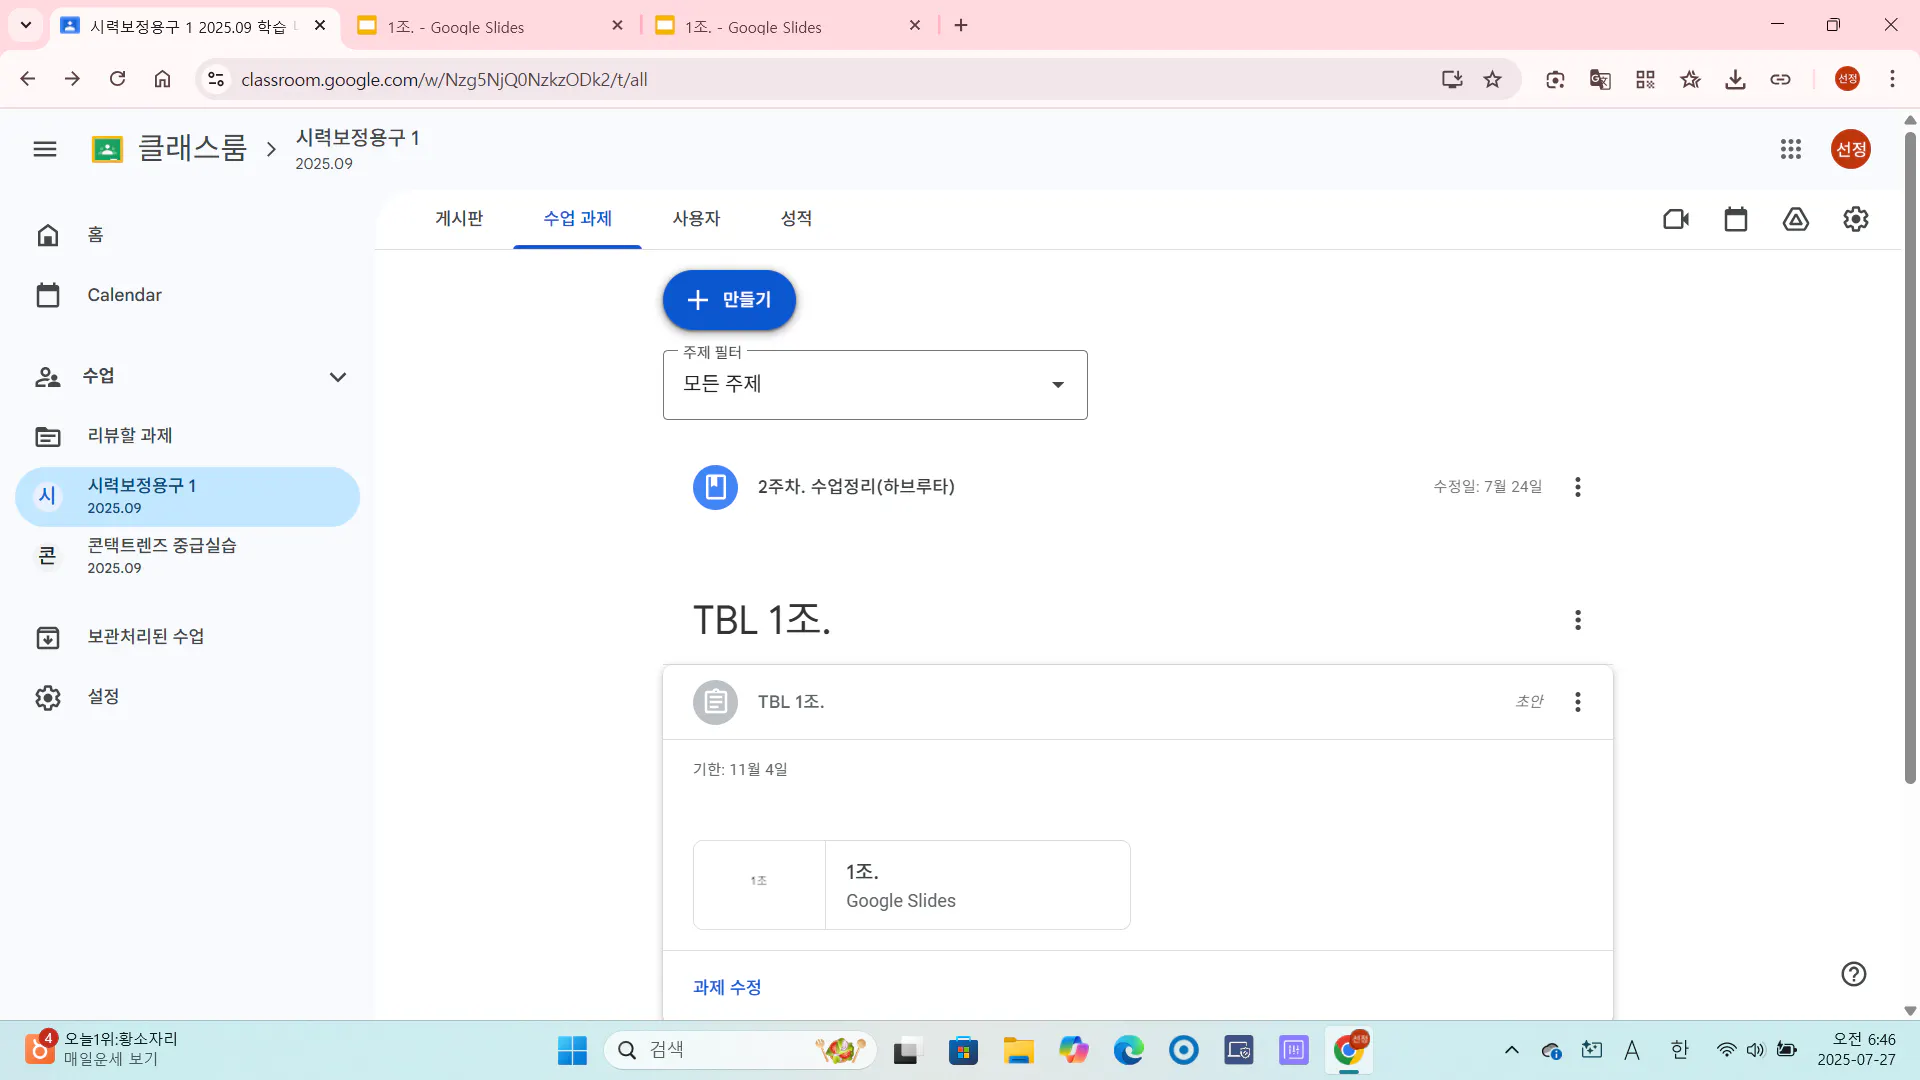Open help via the question mark icon
The height and width of the screenshot is (1080, 1920).
click(1853, 973)
